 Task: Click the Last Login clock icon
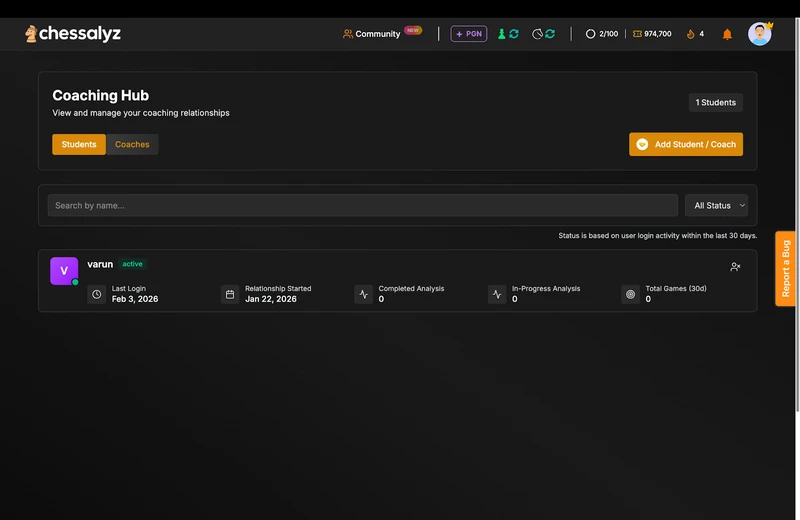pos(96,294)
